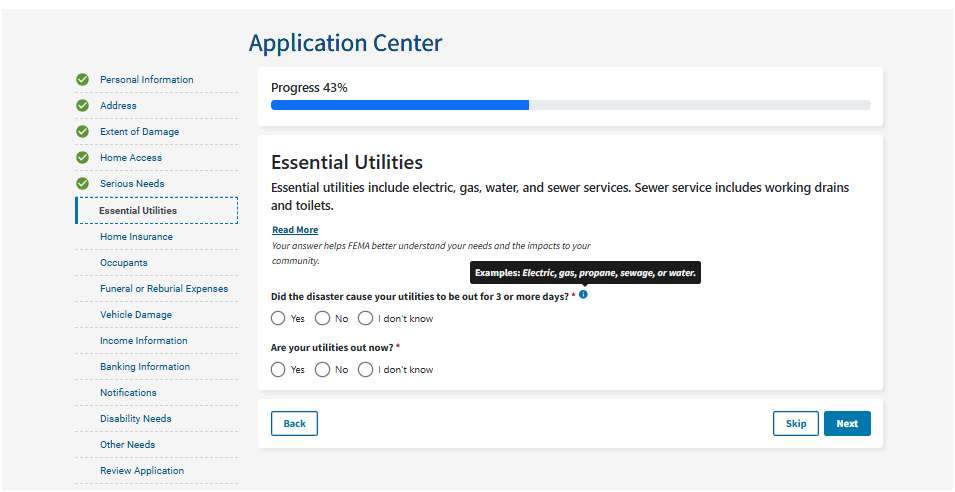This screenshot has width=955, height=492.
Task: Select Yes for utilities out 3+ days
Action: click(278, 319)
